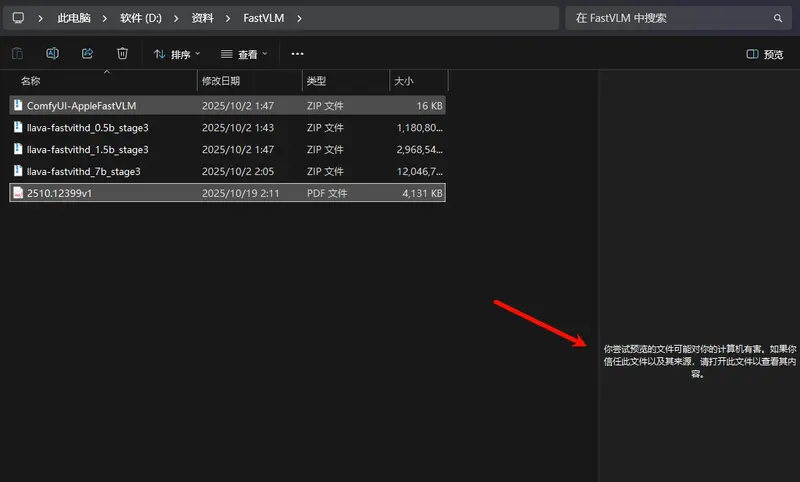The height and width of the screenshot is (482, 800).
Task: Click the Paste icon in toolbar
Action: click(x=17, y=54)
